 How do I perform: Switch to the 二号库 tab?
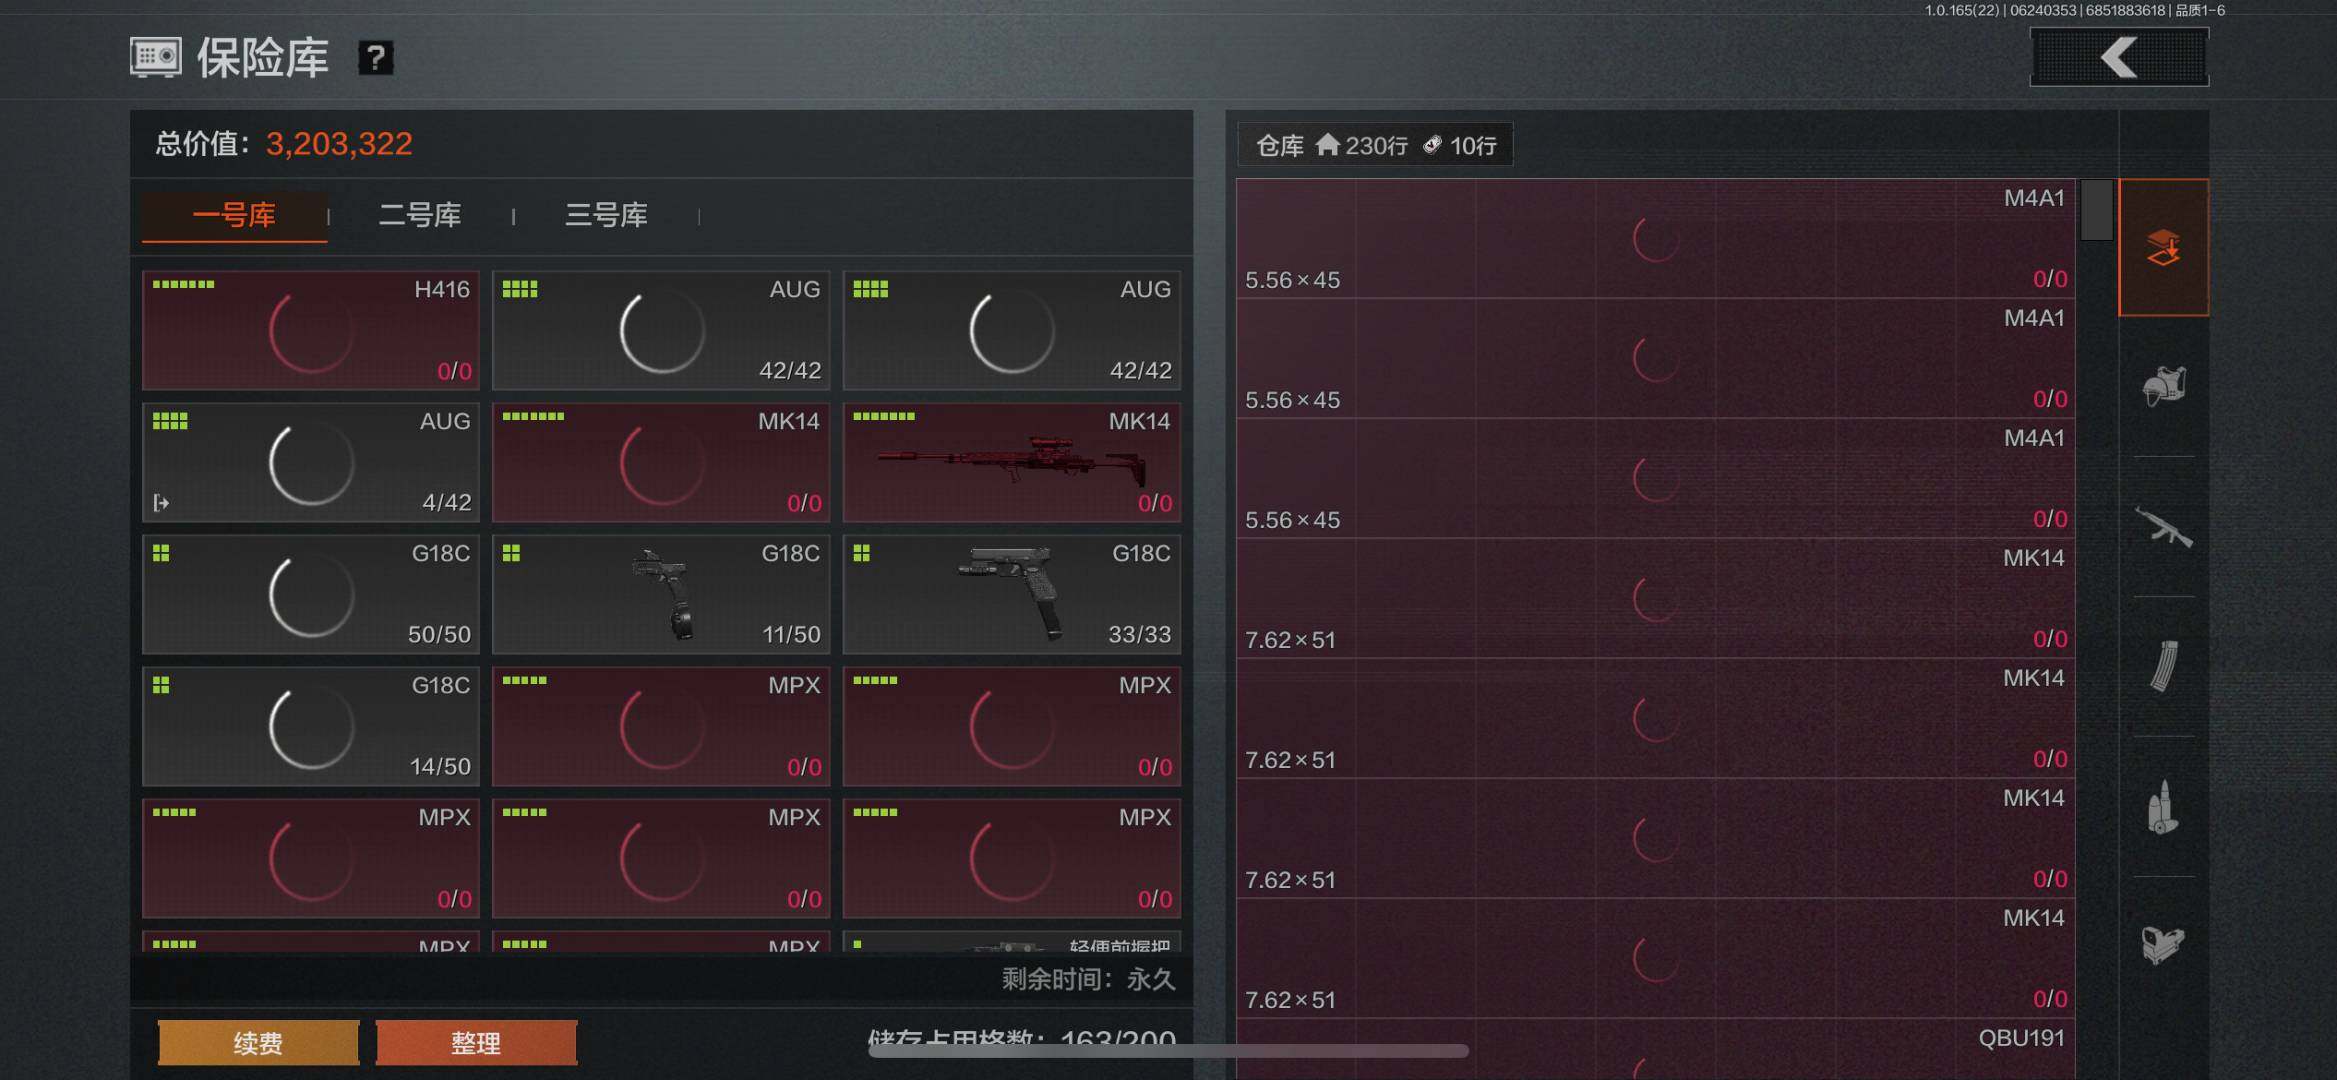[x=420, y=215]
